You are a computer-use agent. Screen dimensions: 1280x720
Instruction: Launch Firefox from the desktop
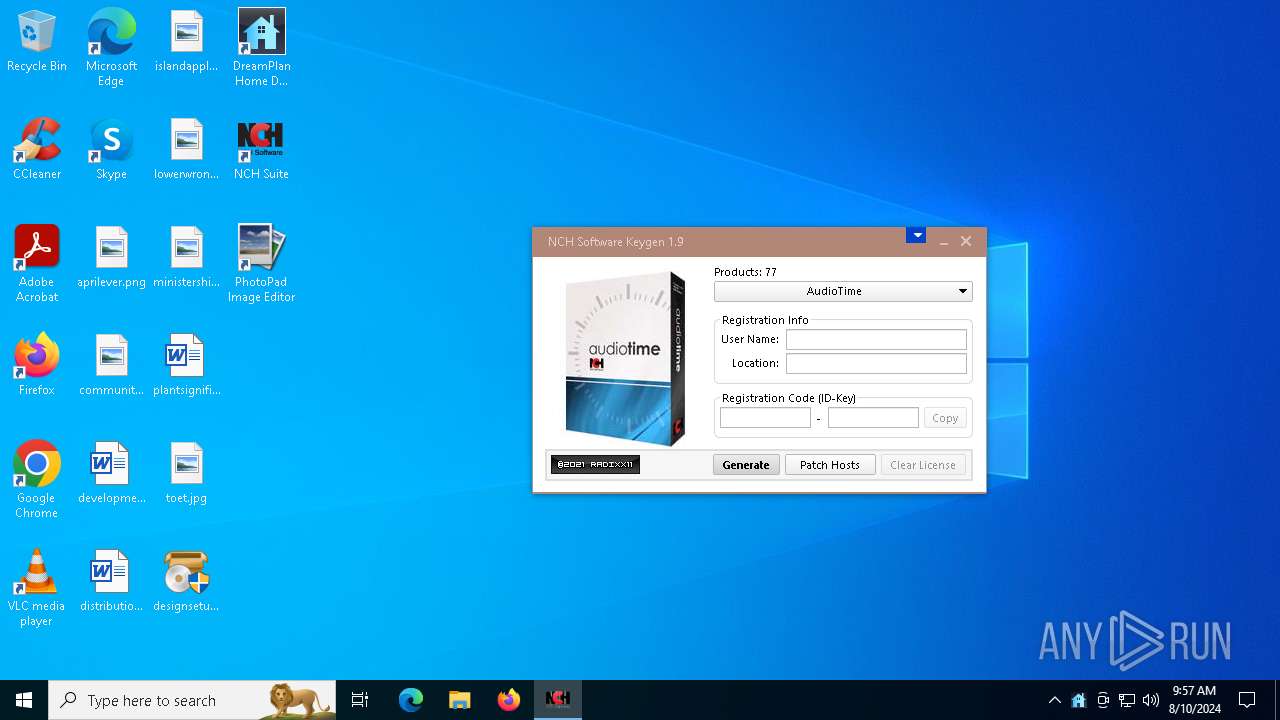click(37, 366)
